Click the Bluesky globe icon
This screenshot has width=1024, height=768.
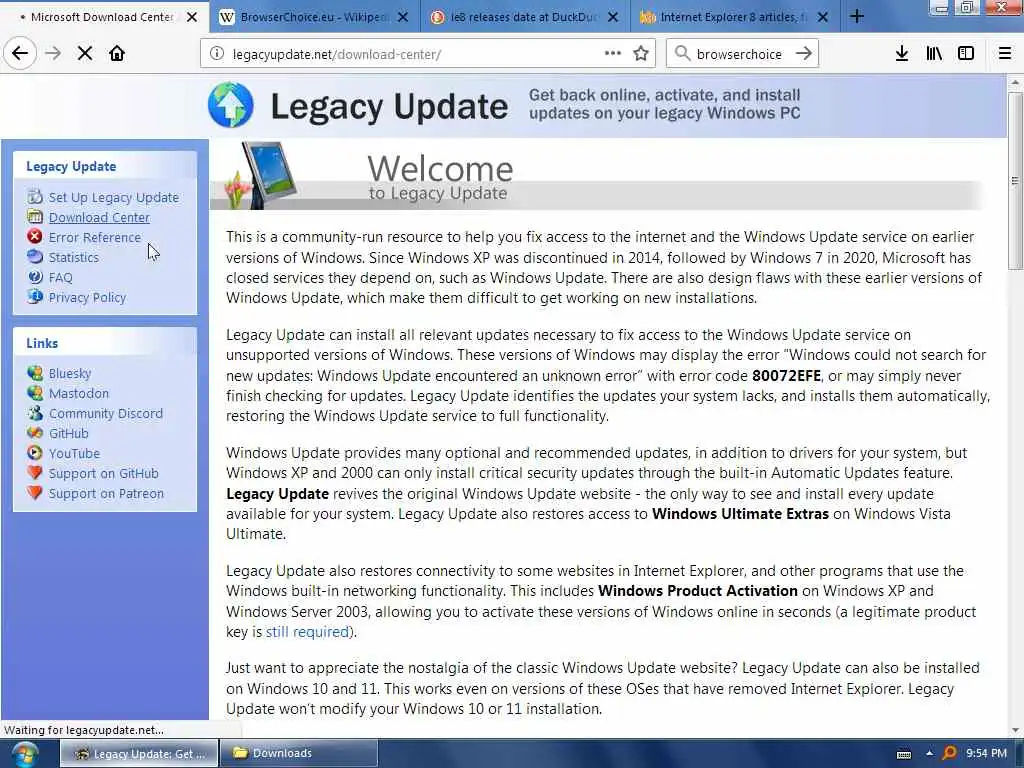(35, 373)
